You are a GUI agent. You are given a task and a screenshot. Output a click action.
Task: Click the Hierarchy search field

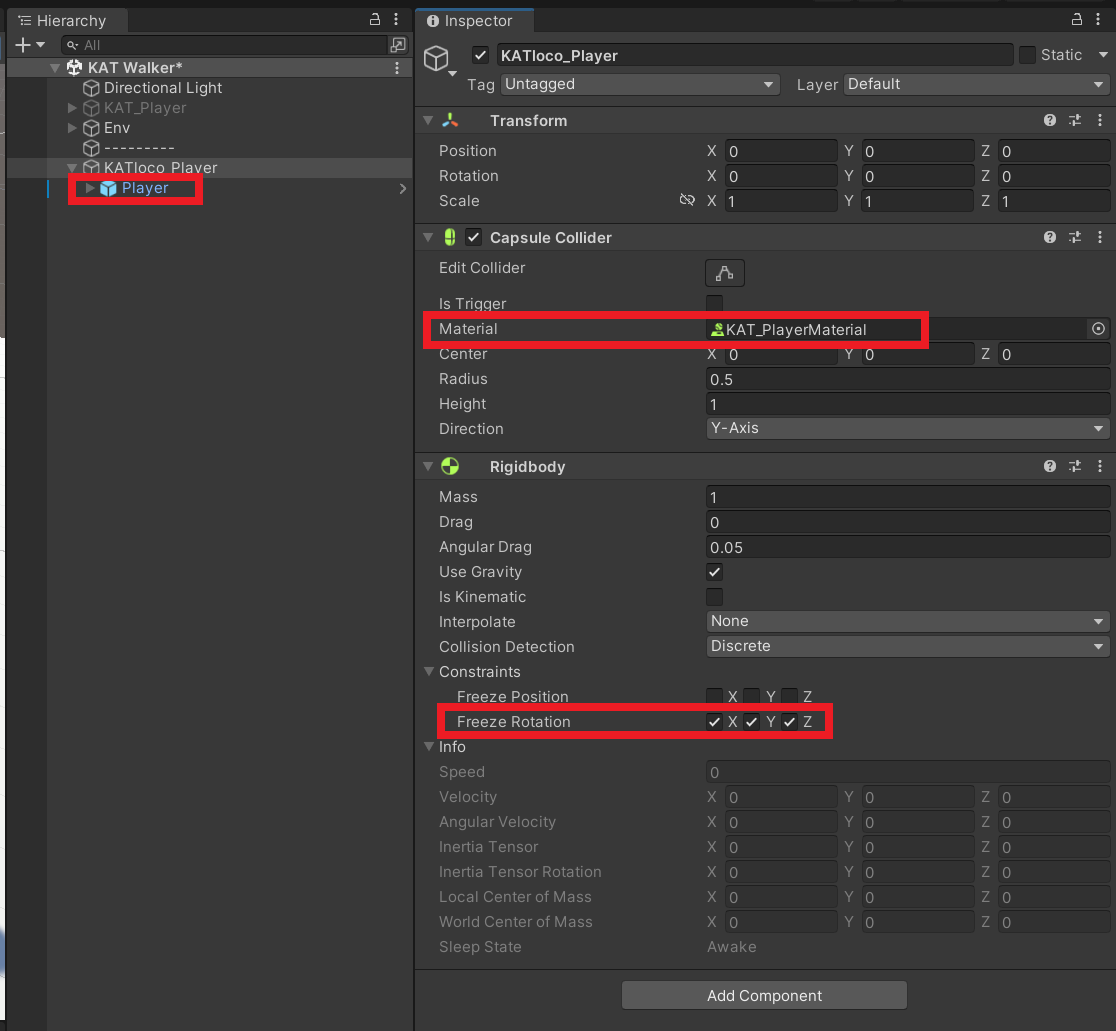point(224,45)
